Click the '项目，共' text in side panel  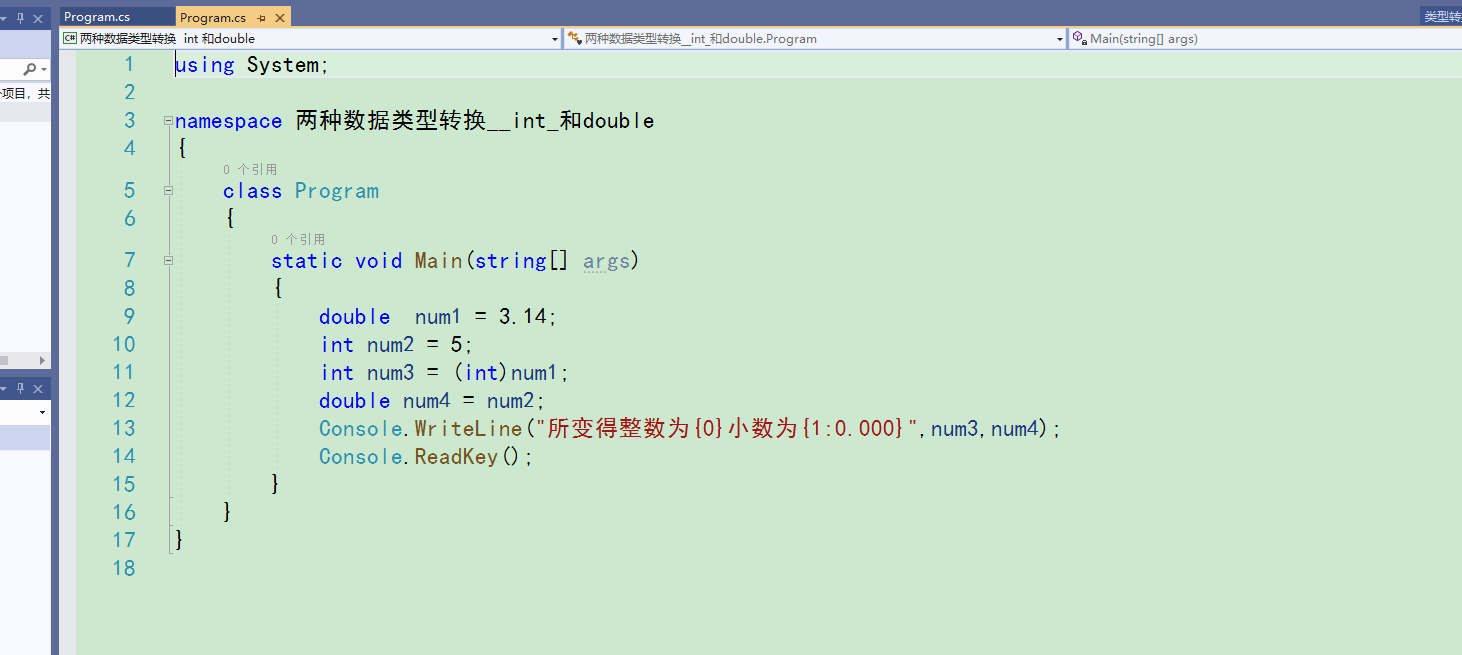point(25,94)
